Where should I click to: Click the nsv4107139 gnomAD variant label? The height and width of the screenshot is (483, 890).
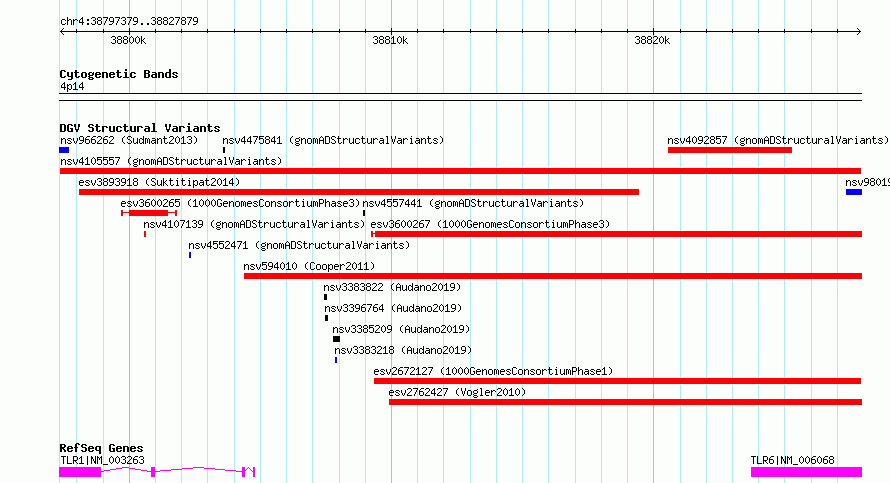coord(254,224)
